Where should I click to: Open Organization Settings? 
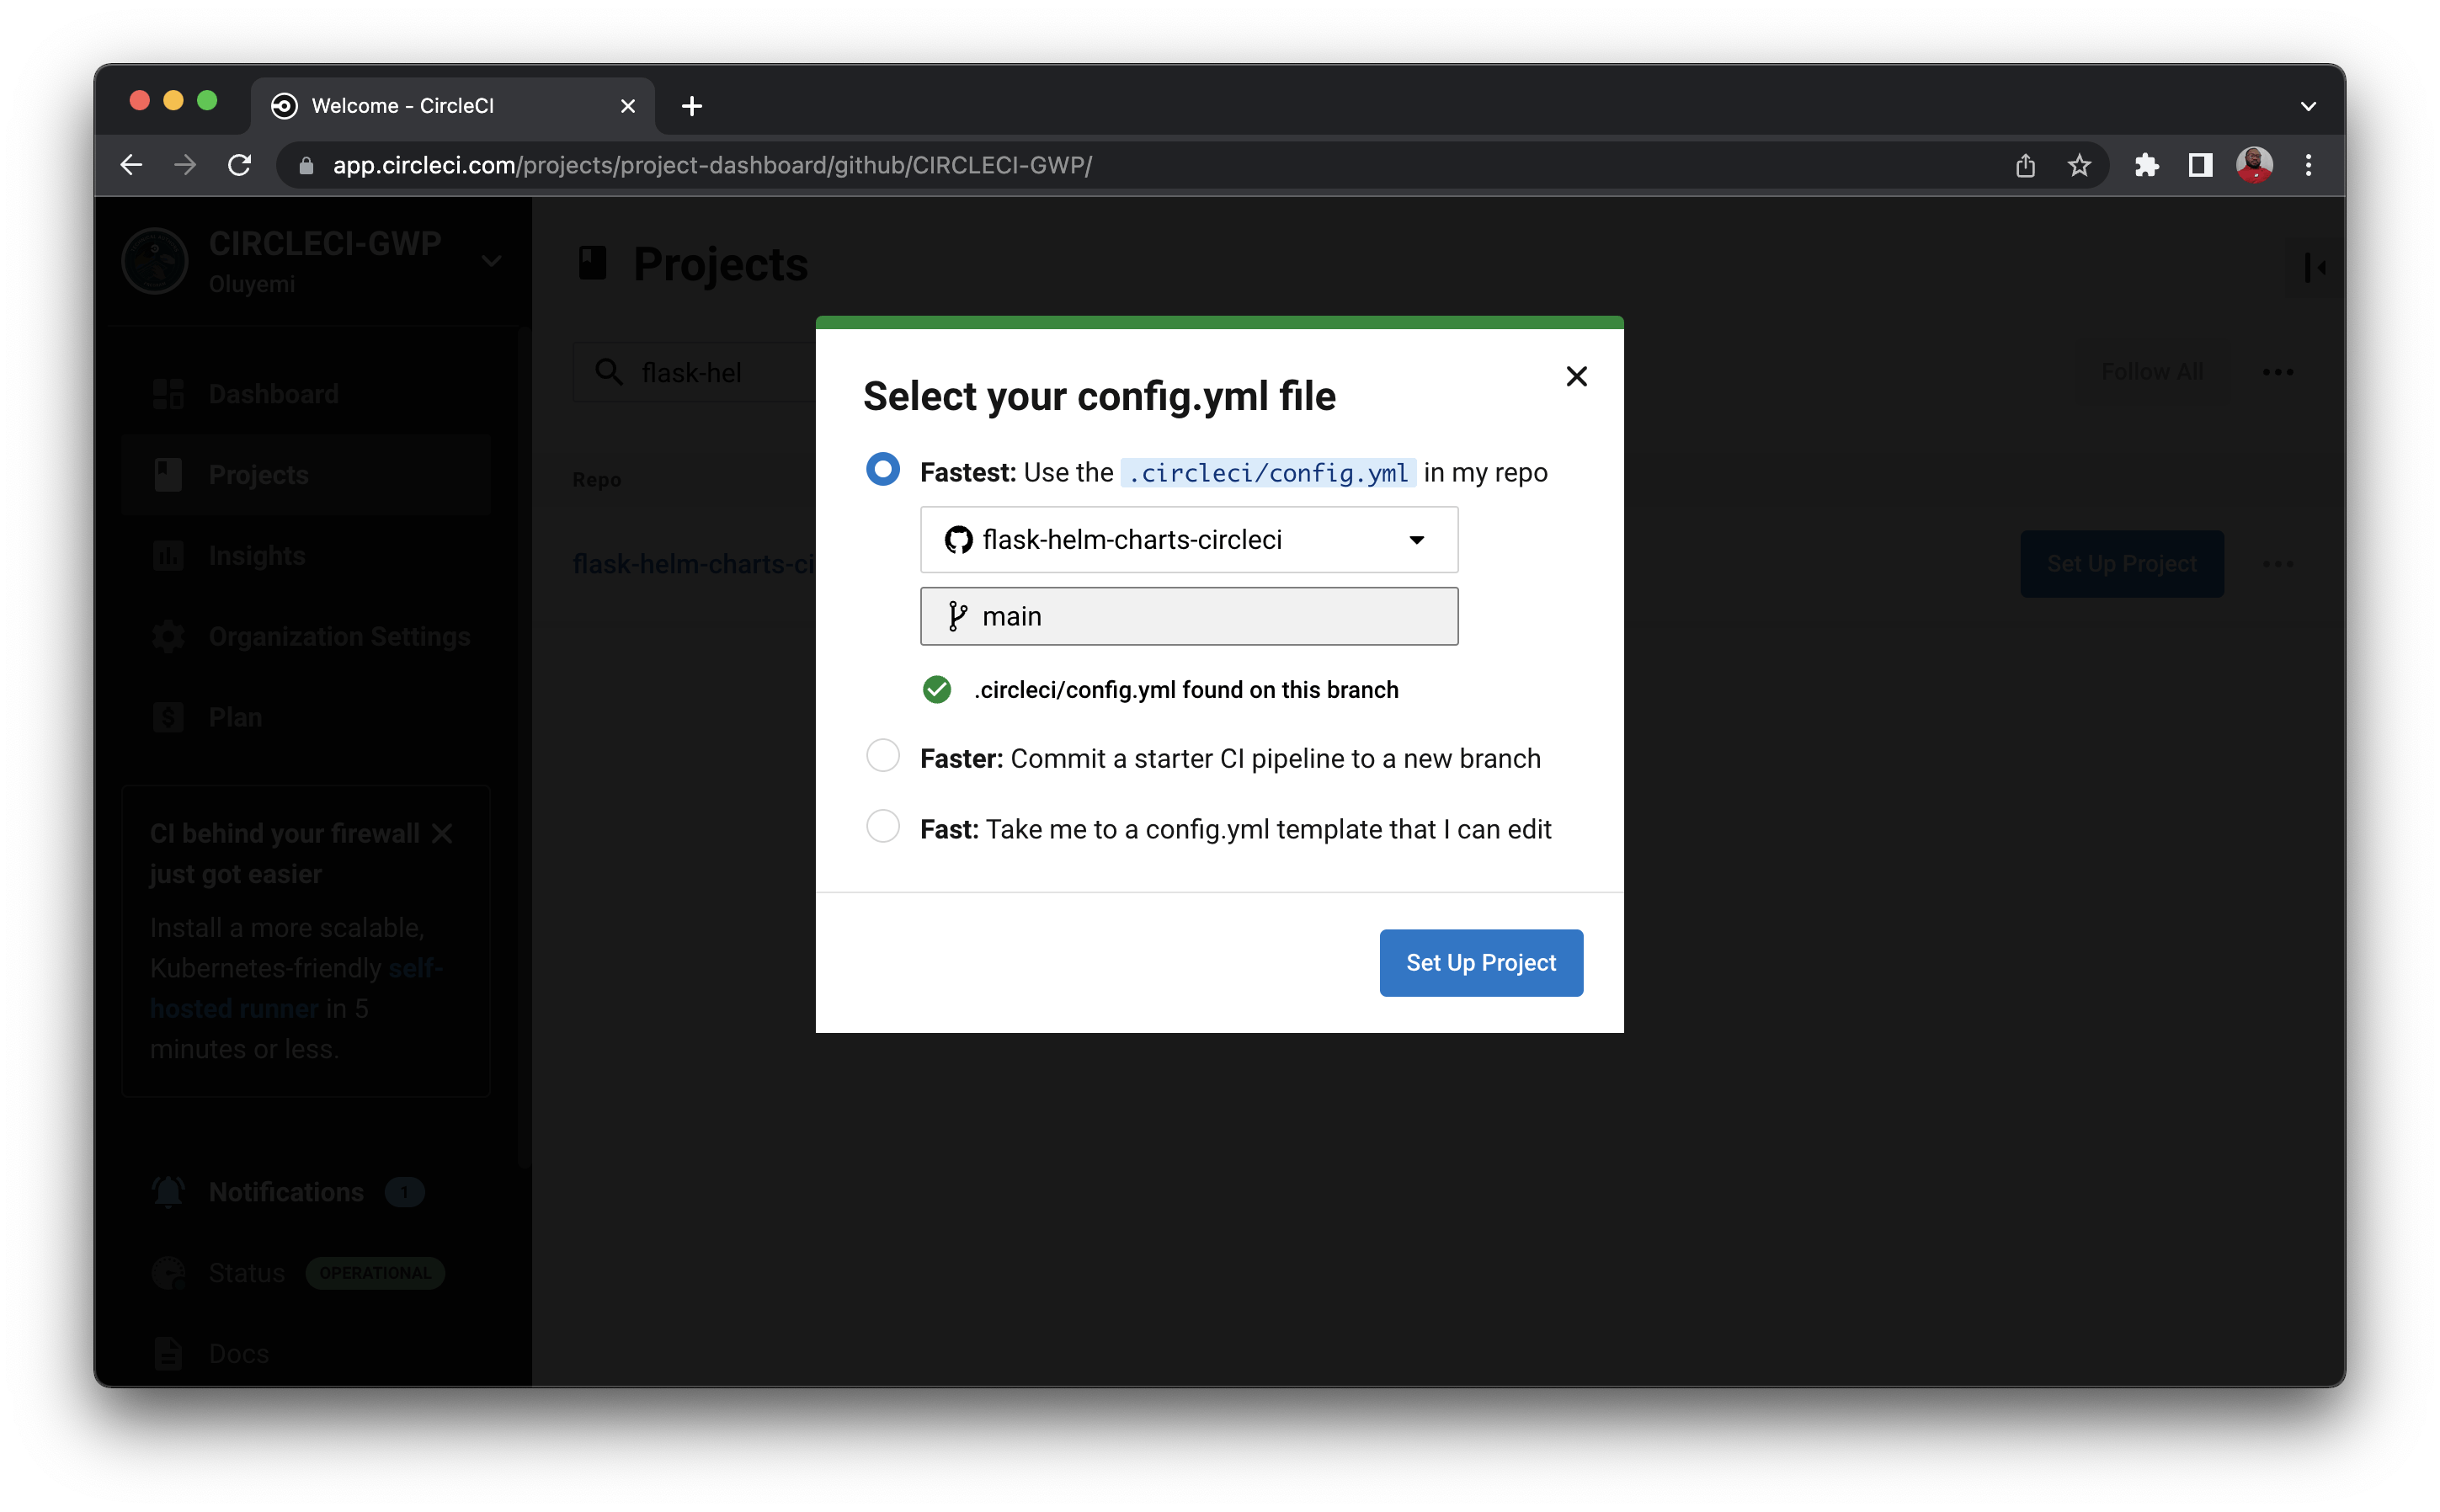[340, 636]
